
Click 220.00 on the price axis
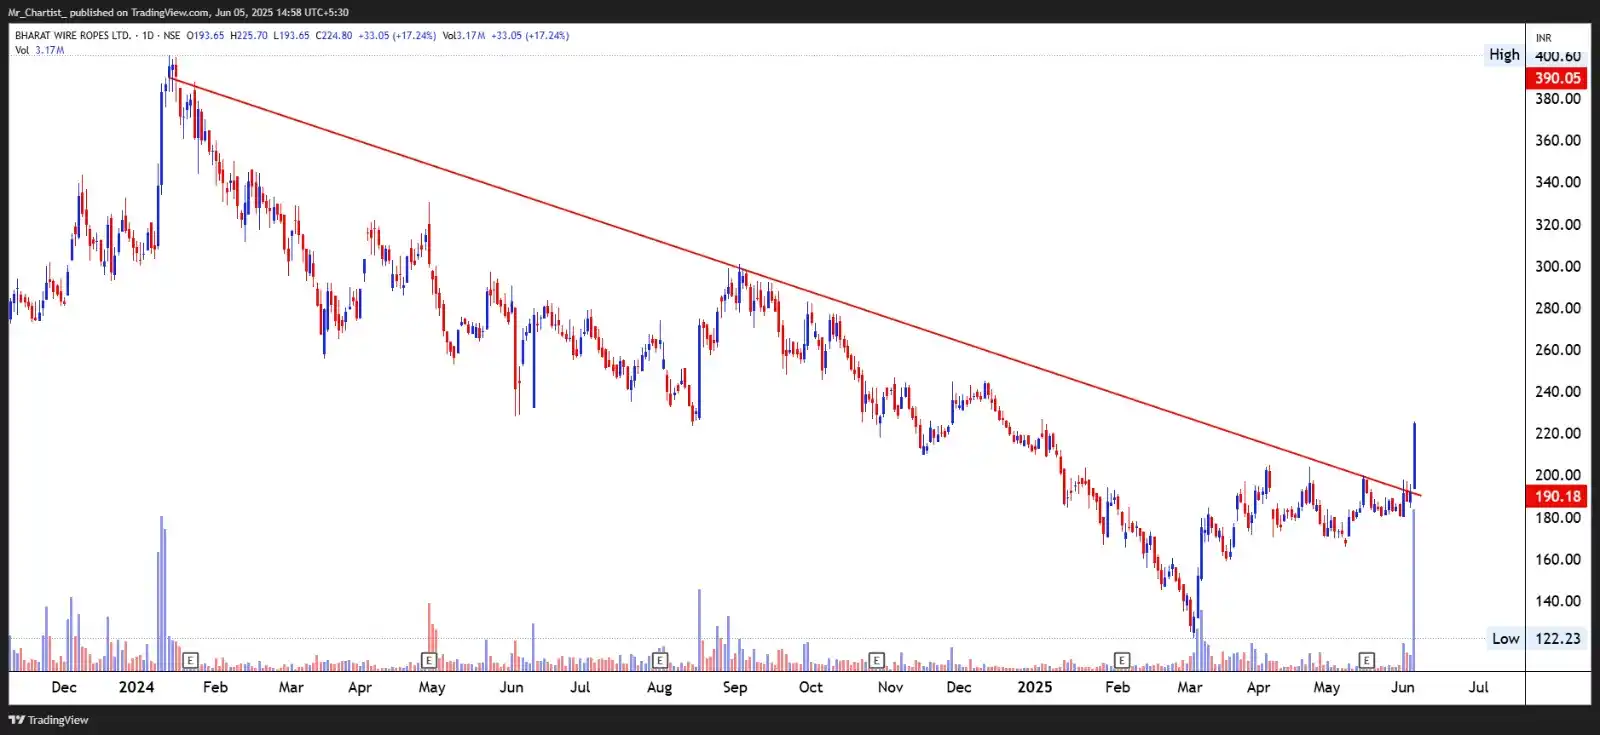[x=1557, y=433]
